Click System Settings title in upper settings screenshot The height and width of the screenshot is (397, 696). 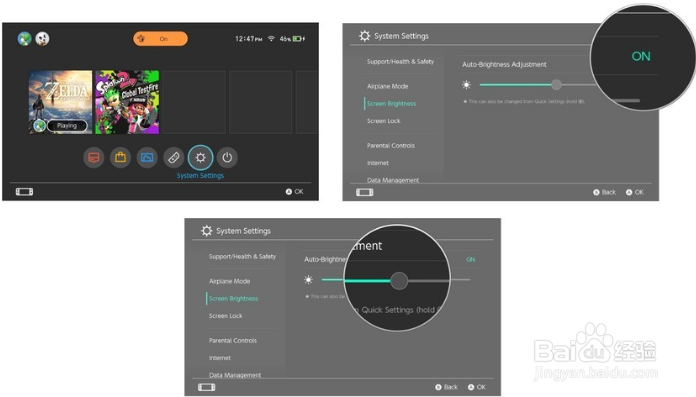401,36
